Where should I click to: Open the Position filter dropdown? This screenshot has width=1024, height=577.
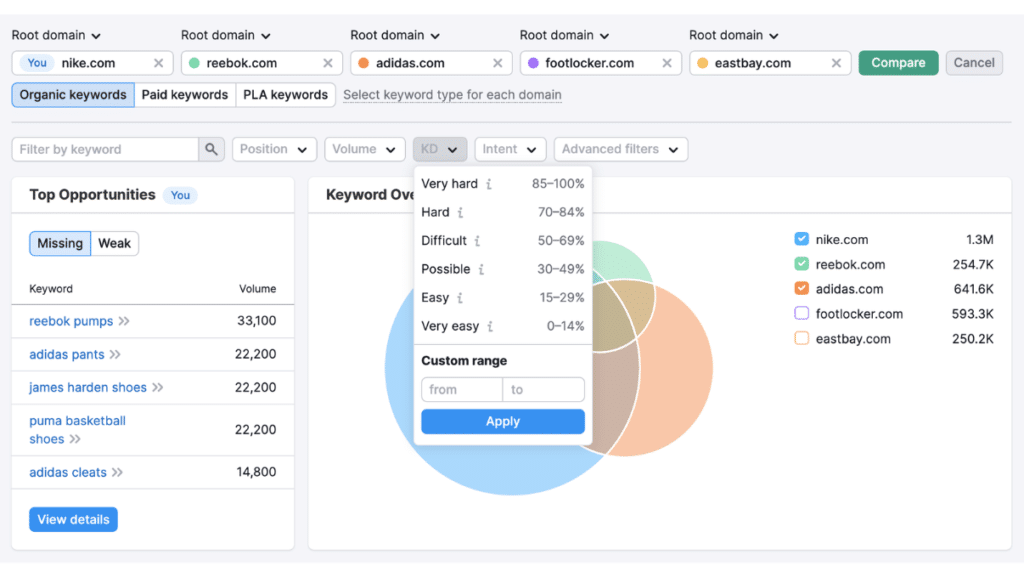[x=274, y=149]
